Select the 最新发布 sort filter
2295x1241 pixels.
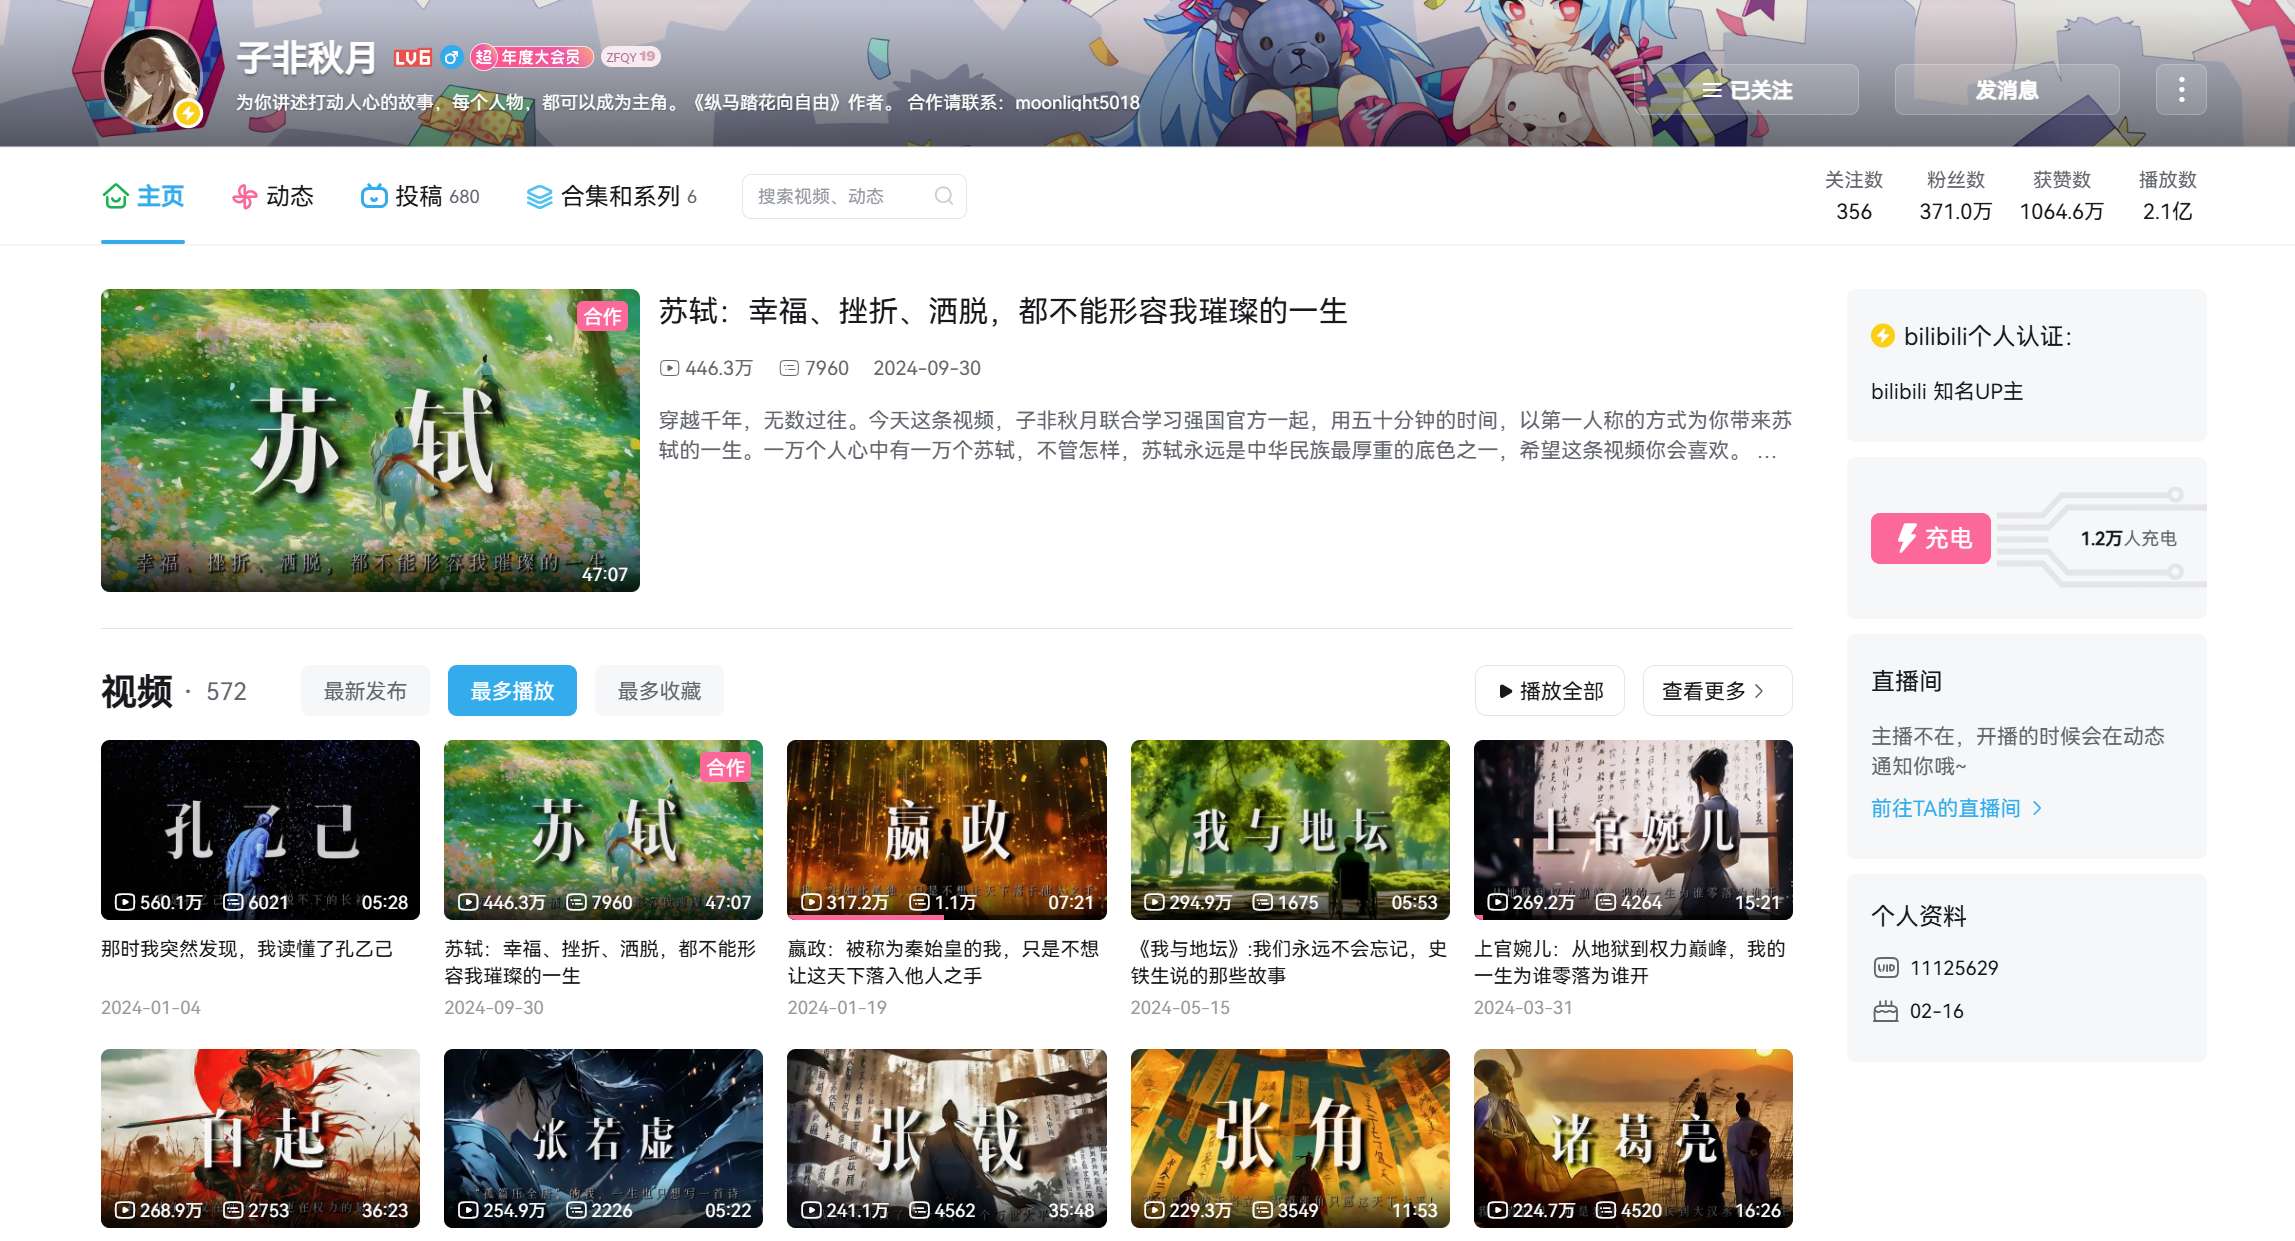click(x=365, y=691)
